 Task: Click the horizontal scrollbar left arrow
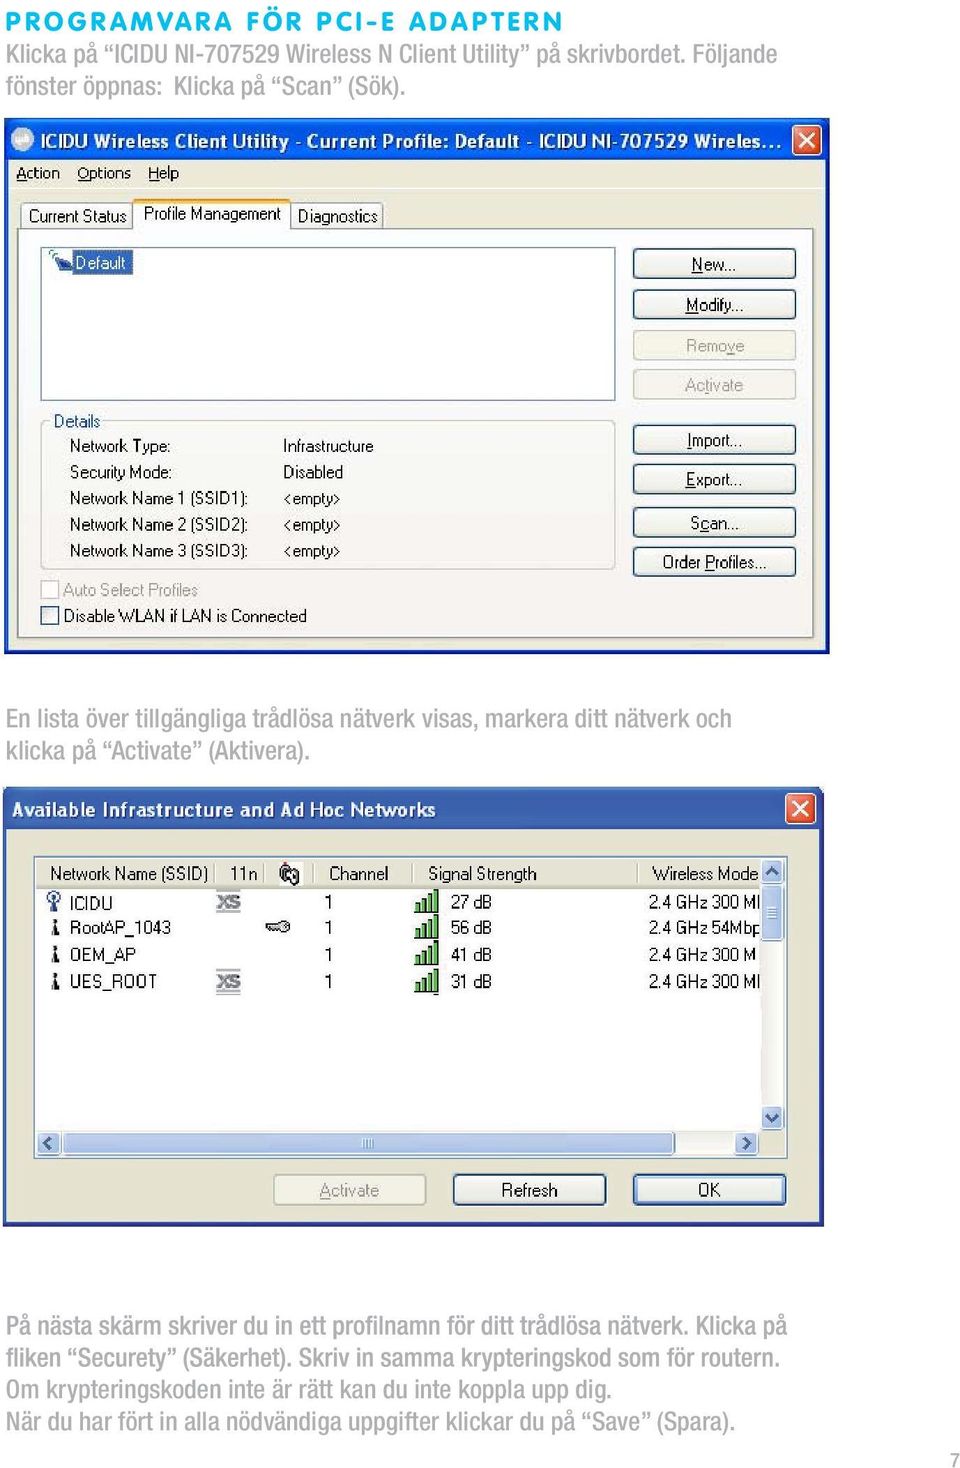[48, 1143]
